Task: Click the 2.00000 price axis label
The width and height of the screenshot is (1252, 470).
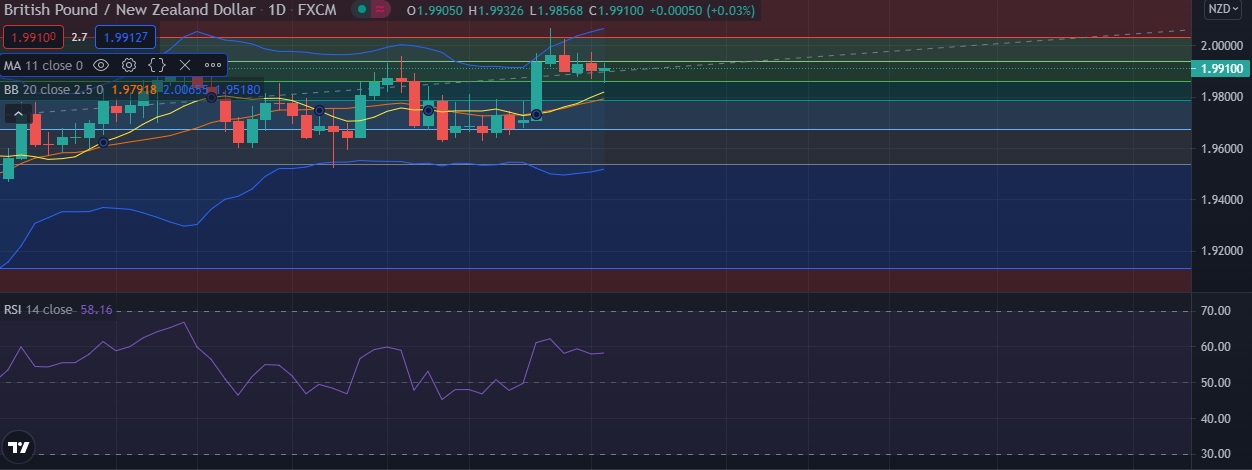Action: tap(1224, 46)
